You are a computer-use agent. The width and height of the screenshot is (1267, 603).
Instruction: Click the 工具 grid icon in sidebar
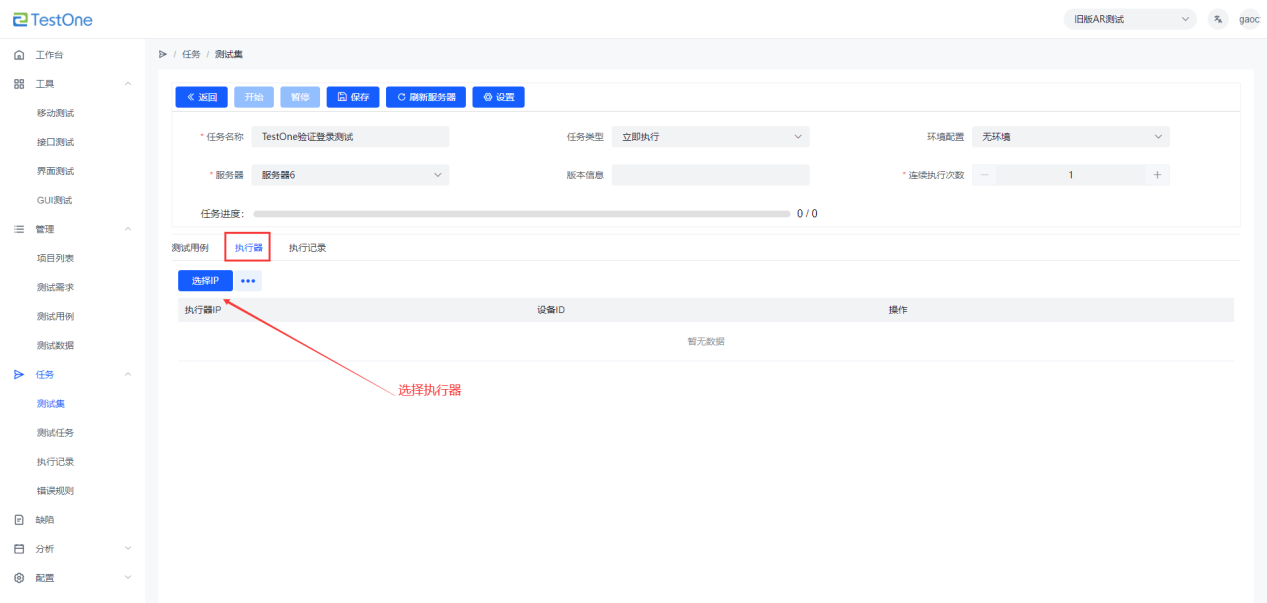[x=19, y=84]
